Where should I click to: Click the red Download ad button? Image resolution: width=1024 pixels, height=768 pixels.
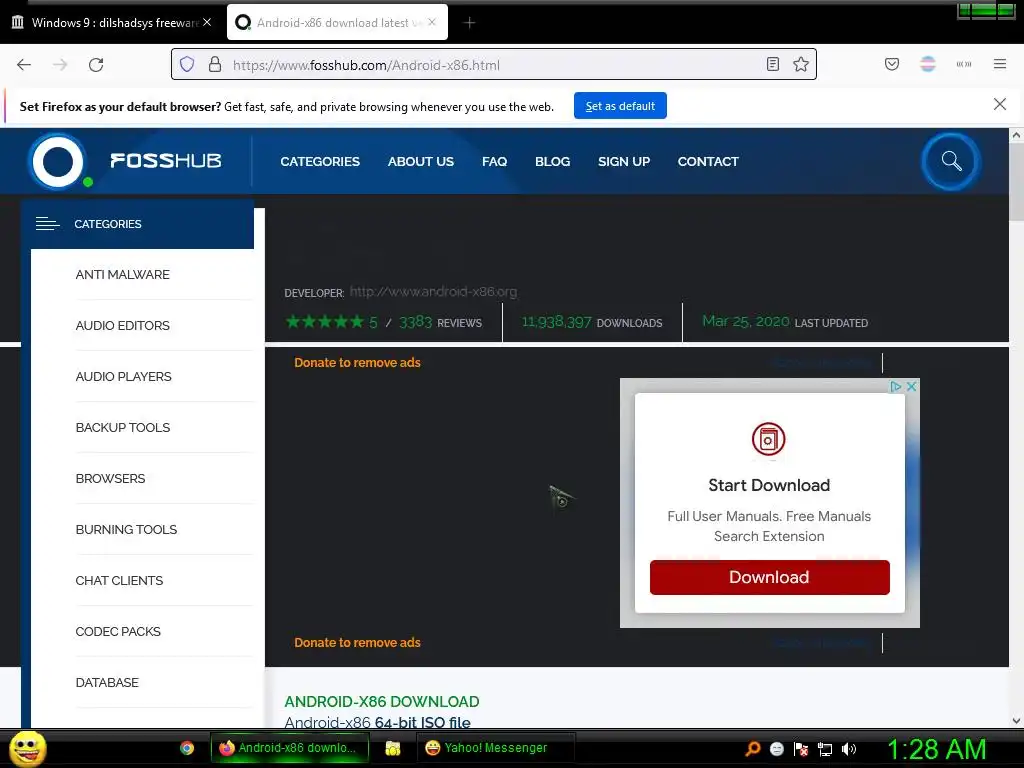pos(769,577)
